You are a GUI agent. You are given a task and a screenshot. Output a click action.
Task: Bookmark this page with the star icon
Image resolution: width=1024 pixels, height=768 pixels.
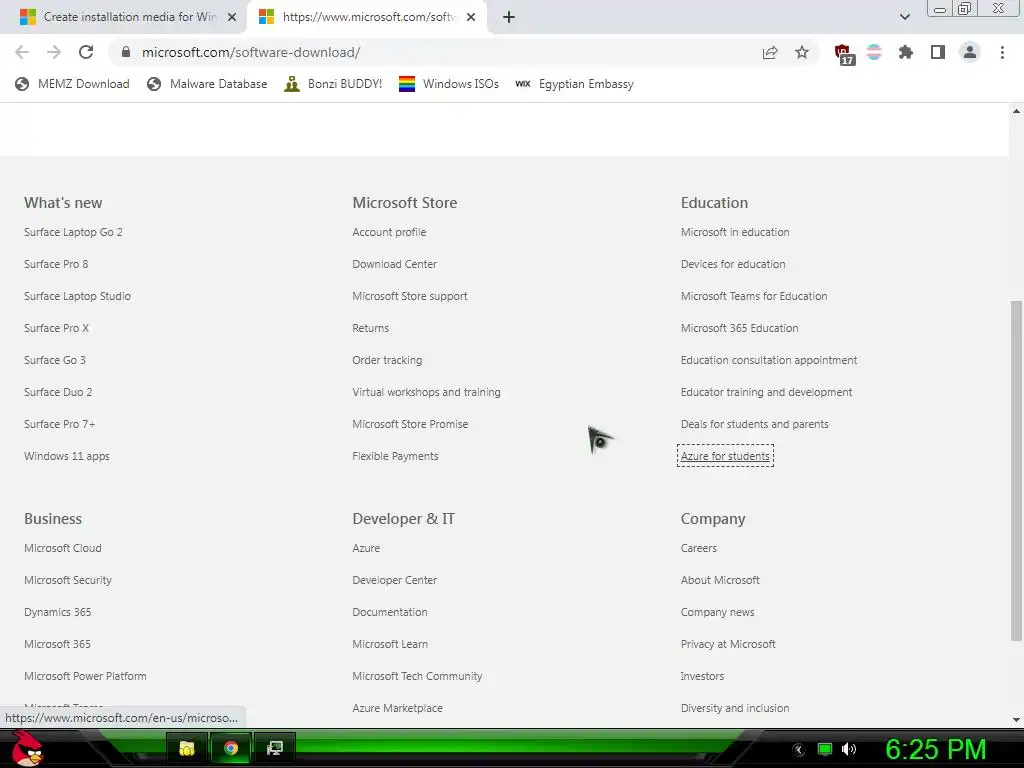click(802, 52)
